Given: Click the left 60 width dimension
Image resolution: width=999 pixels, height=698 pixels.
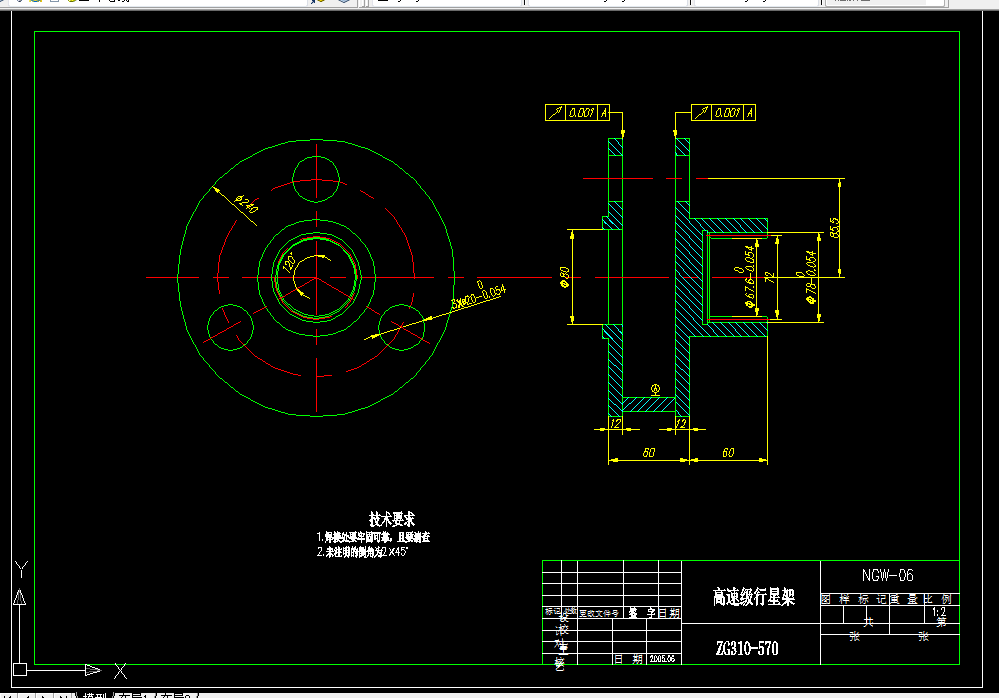Looking at the screenshot, I should click(x=649, y=453).
